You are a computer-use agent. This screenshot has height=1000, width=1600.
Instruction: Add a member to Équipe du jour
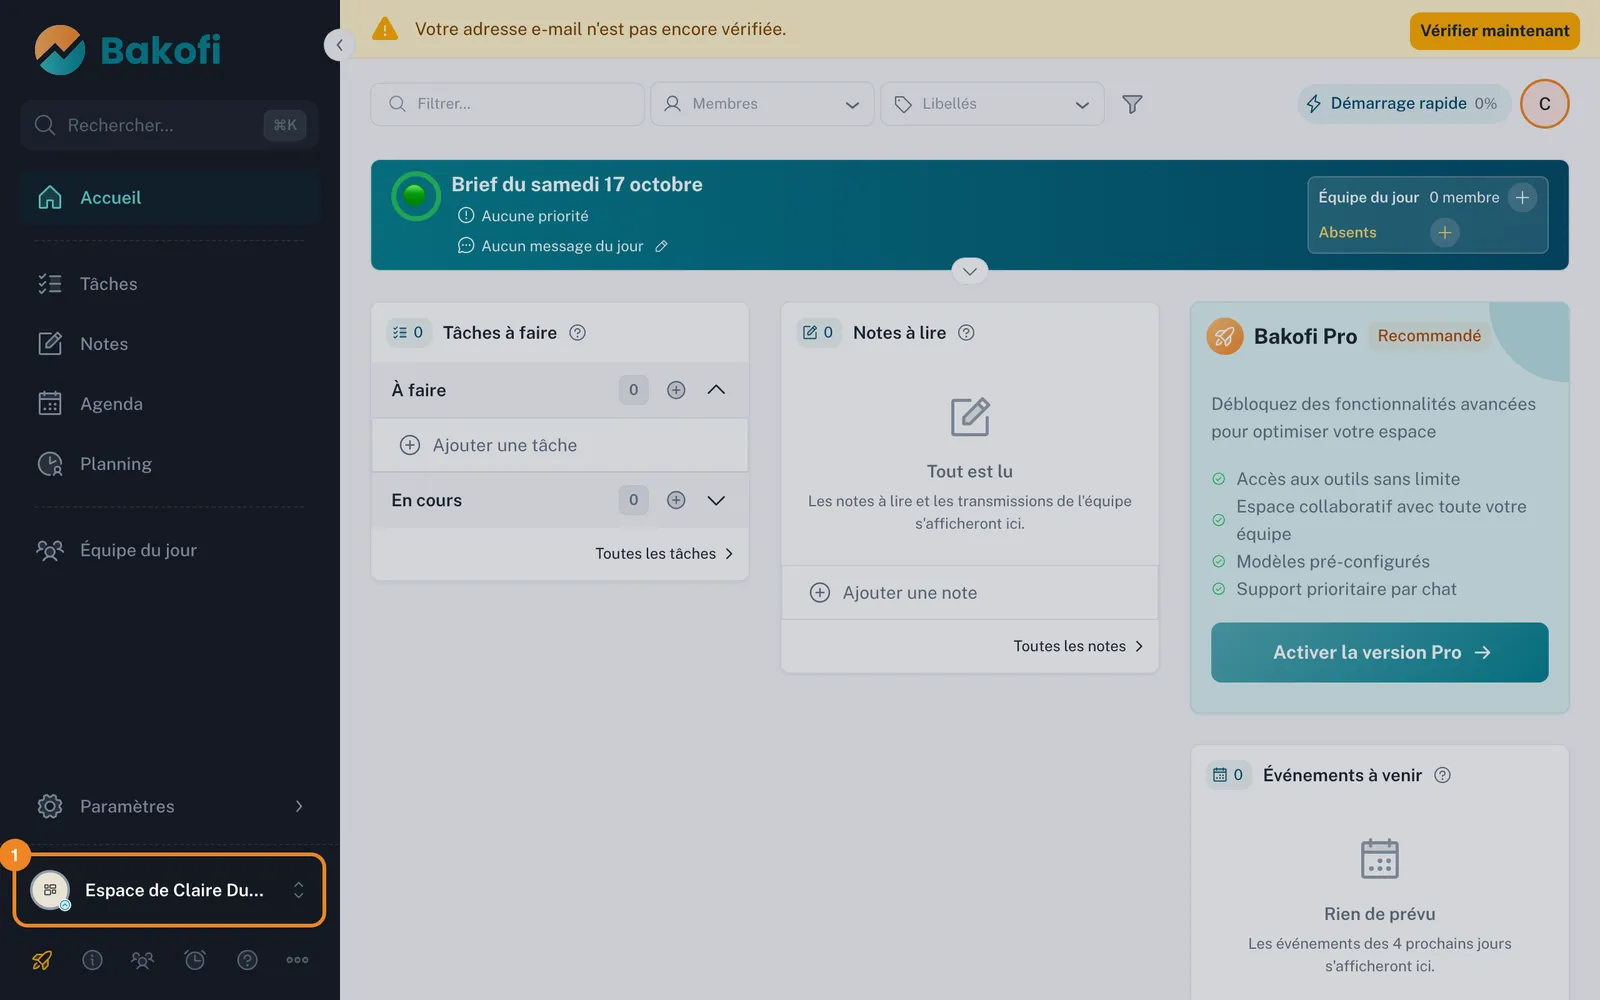point(1522,198)
